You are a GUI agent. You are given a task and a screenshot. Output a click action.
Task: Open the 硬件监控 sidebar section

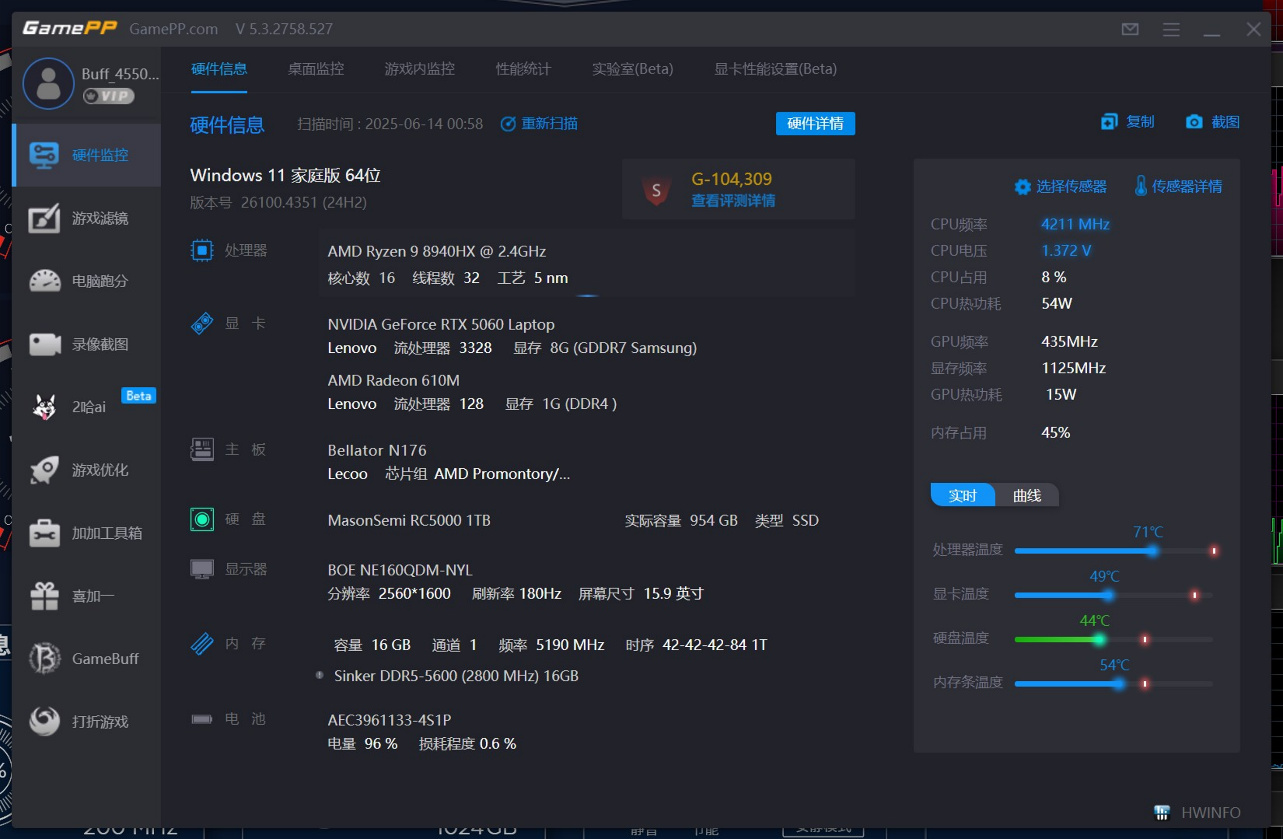click(x=87, y=155)
